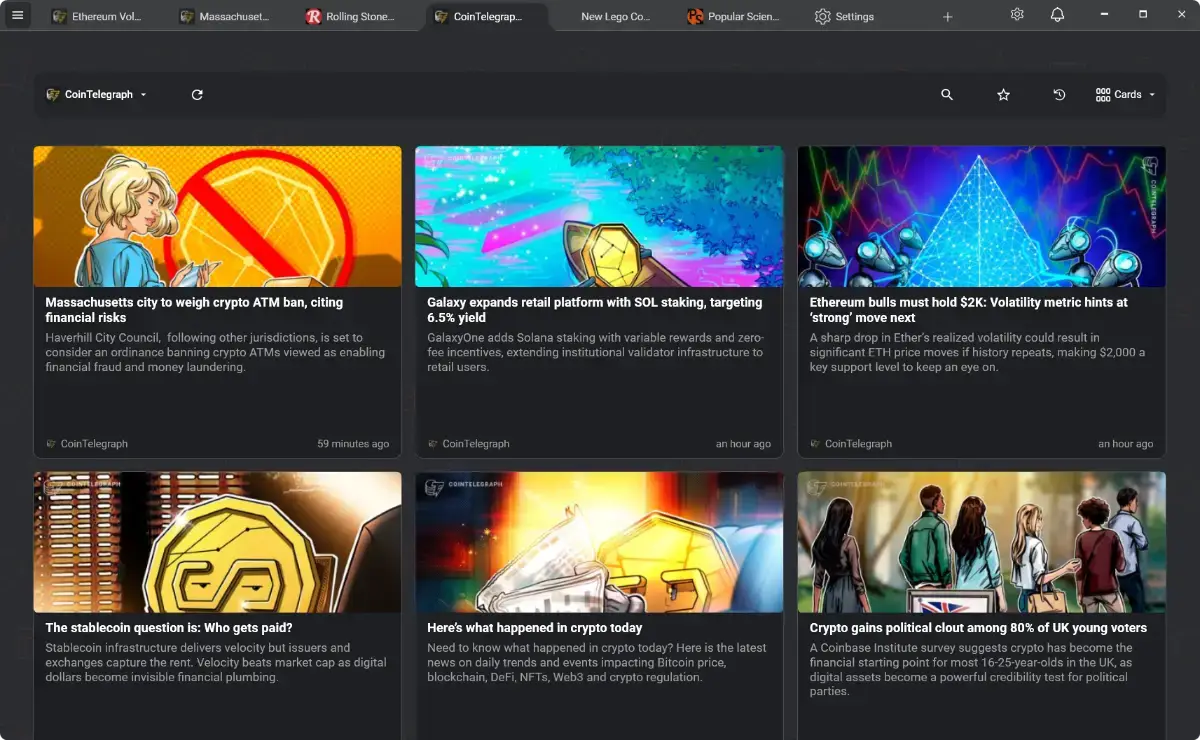The image size is (1200, 740).
Task: Click the Ethereum bulls article thumbnail image
Action: 981,217
